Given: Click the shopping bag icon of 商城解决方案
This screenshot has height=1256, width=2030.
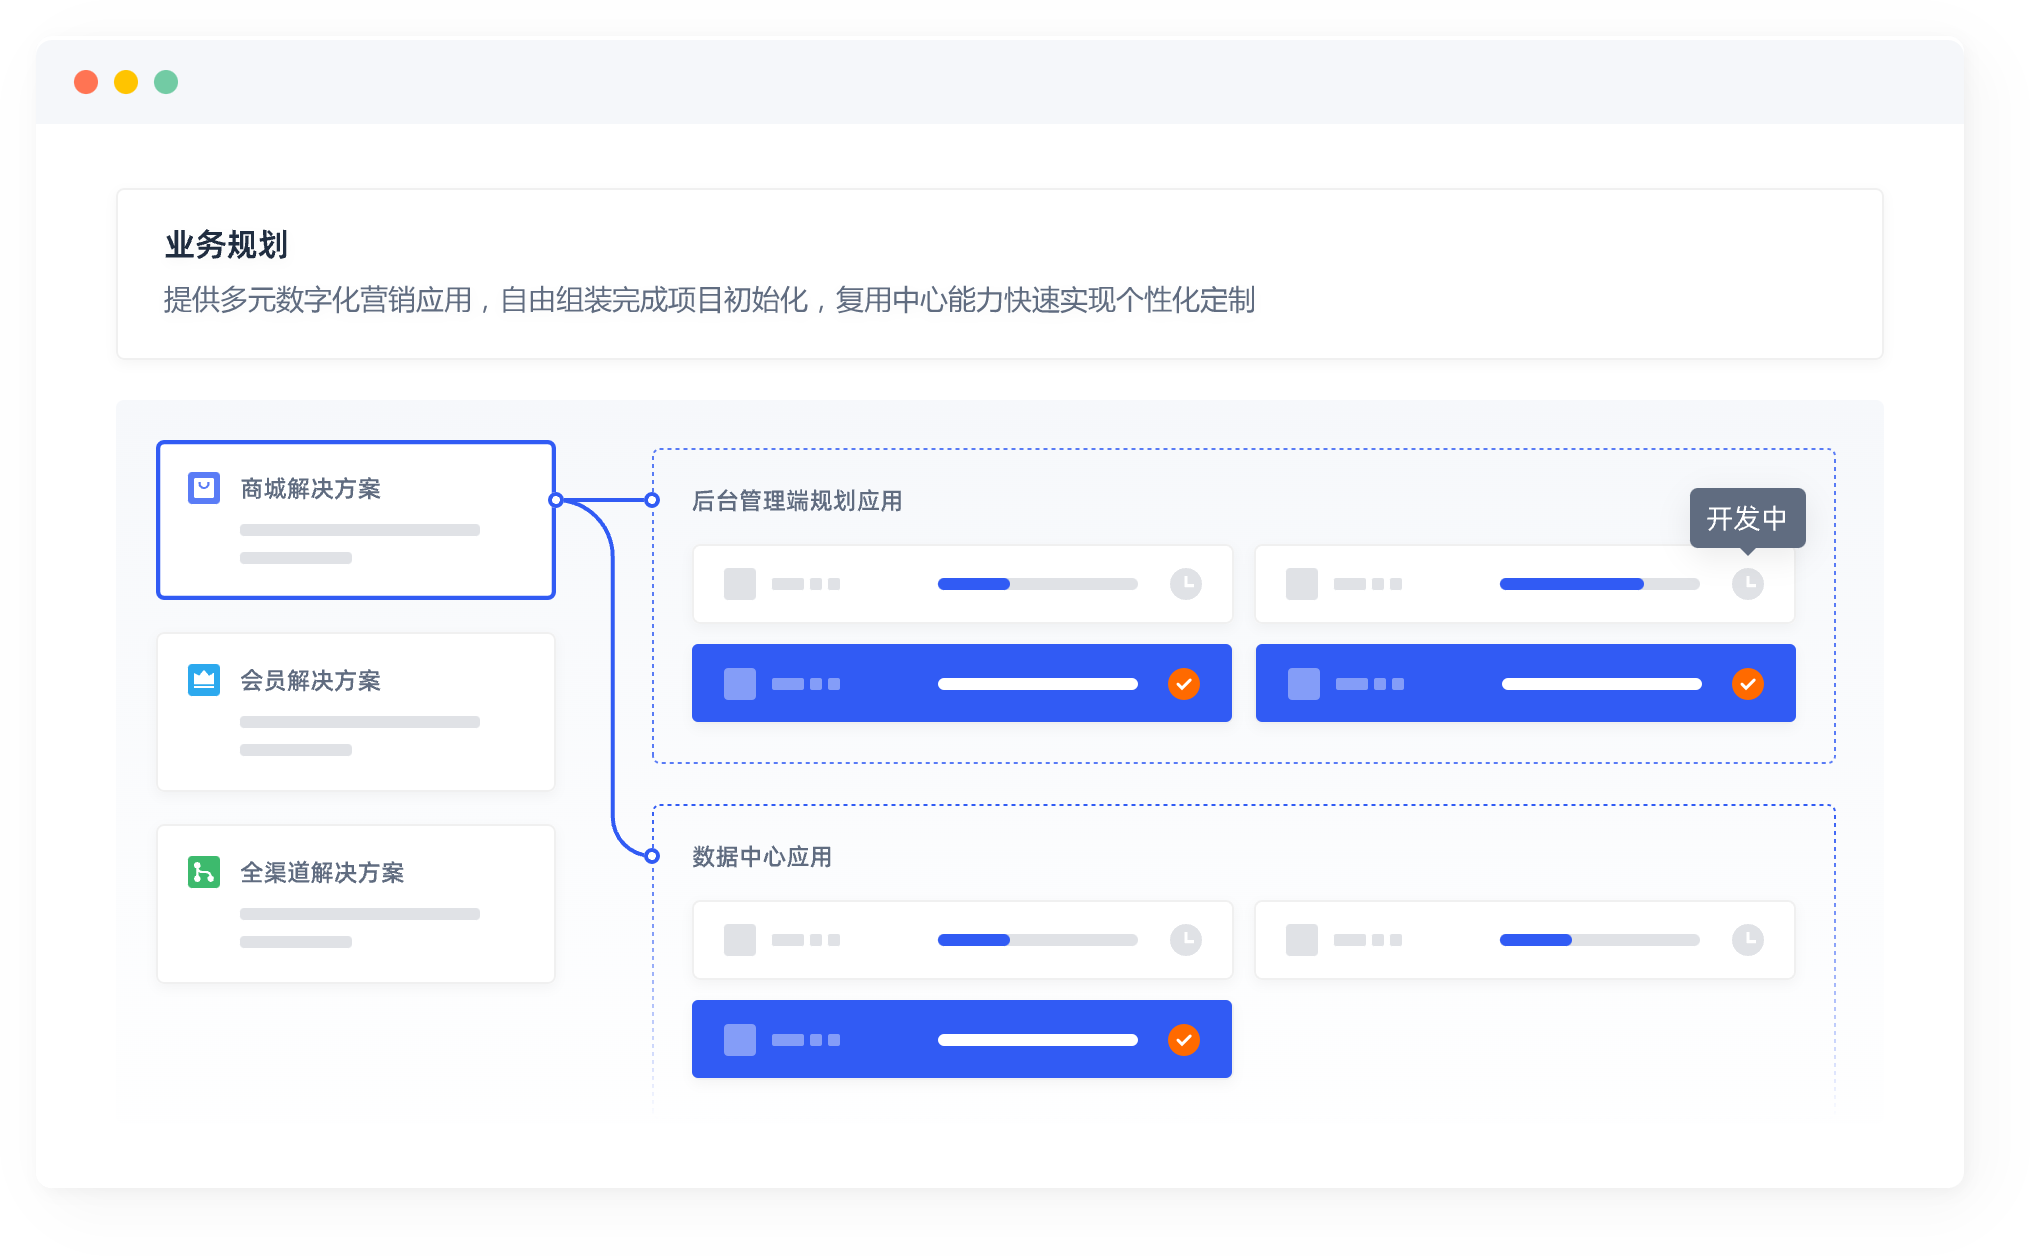Looking at the screenshot, I should coord(204,488).
